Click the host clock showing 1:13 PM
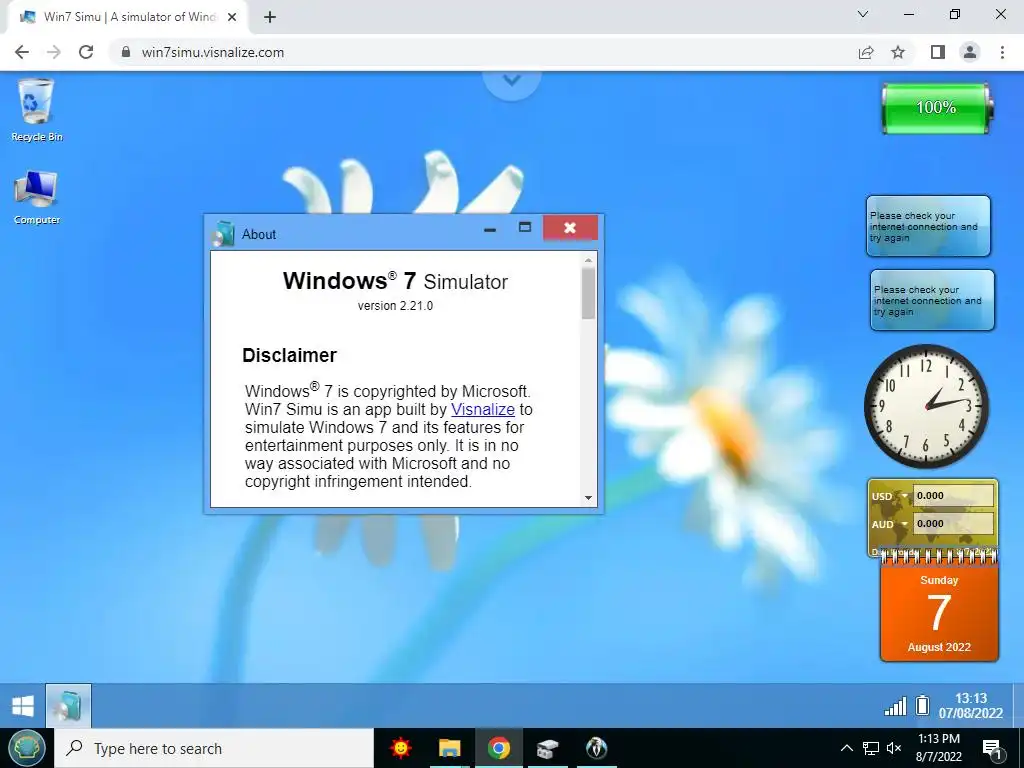 (938, 748)
